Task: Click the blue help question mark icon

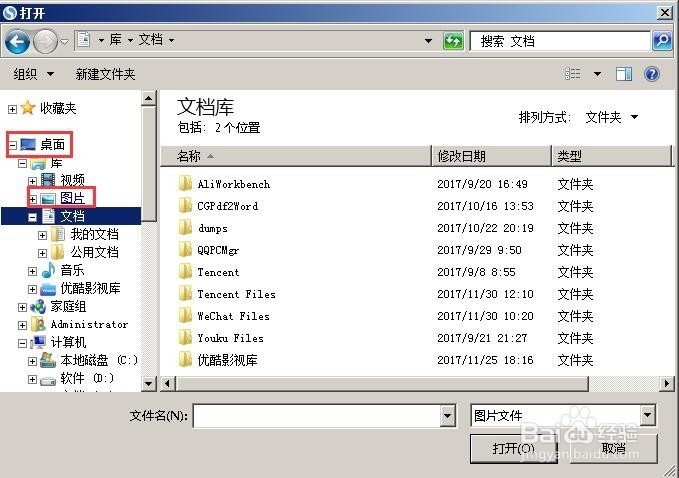Action: click(652, 74)
